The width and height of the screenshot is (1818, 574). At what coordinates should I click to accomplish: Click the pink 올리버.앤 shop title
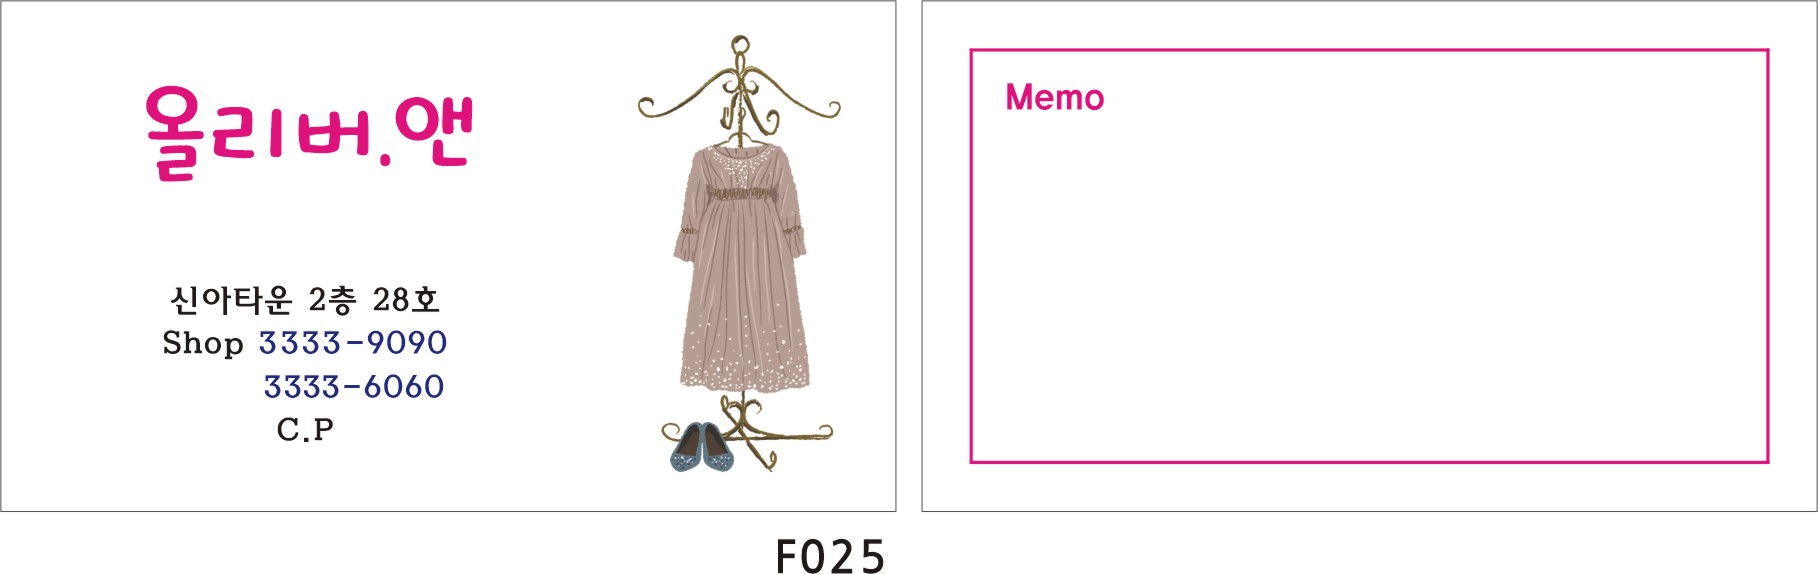[308, 132]
